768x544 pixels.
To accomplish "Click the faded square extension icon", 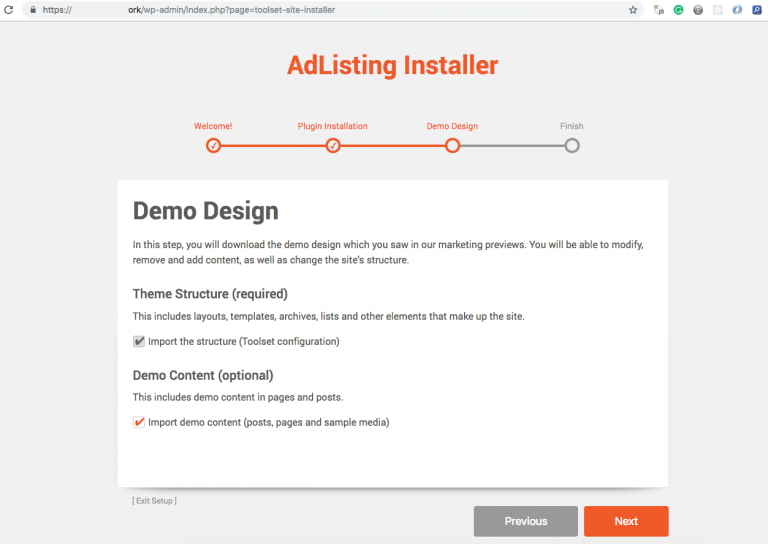I will [718, 10].
